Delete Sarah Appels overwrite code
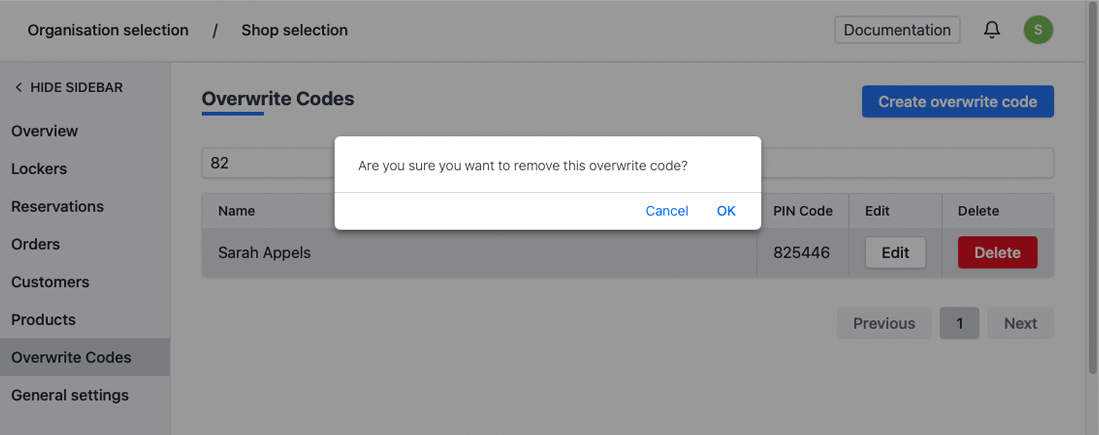 (x=997, y=253)
